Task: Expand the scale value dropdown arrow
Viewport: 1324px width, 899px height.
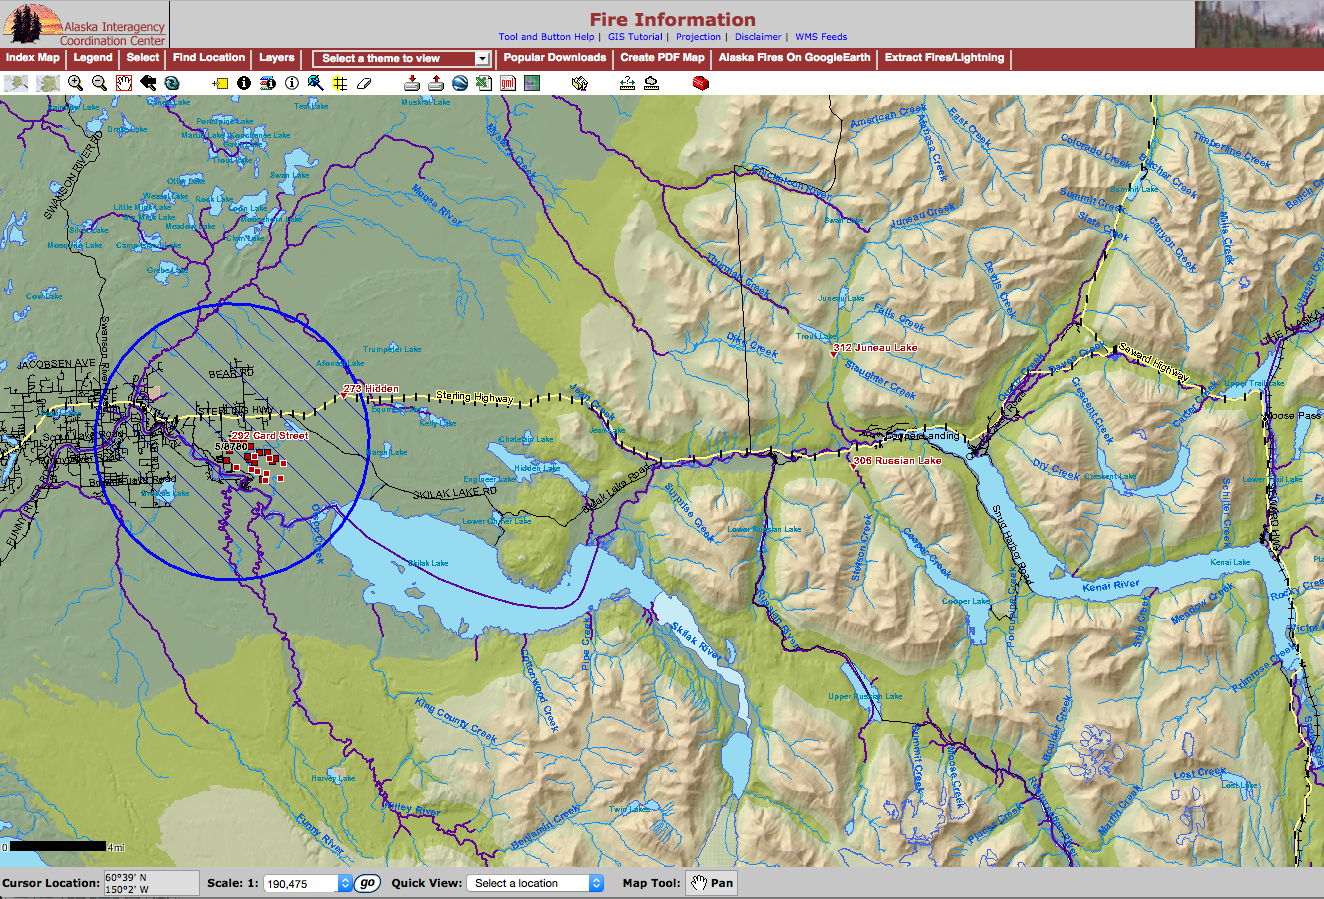Action: pyautogui.click(x=345, y=883)
